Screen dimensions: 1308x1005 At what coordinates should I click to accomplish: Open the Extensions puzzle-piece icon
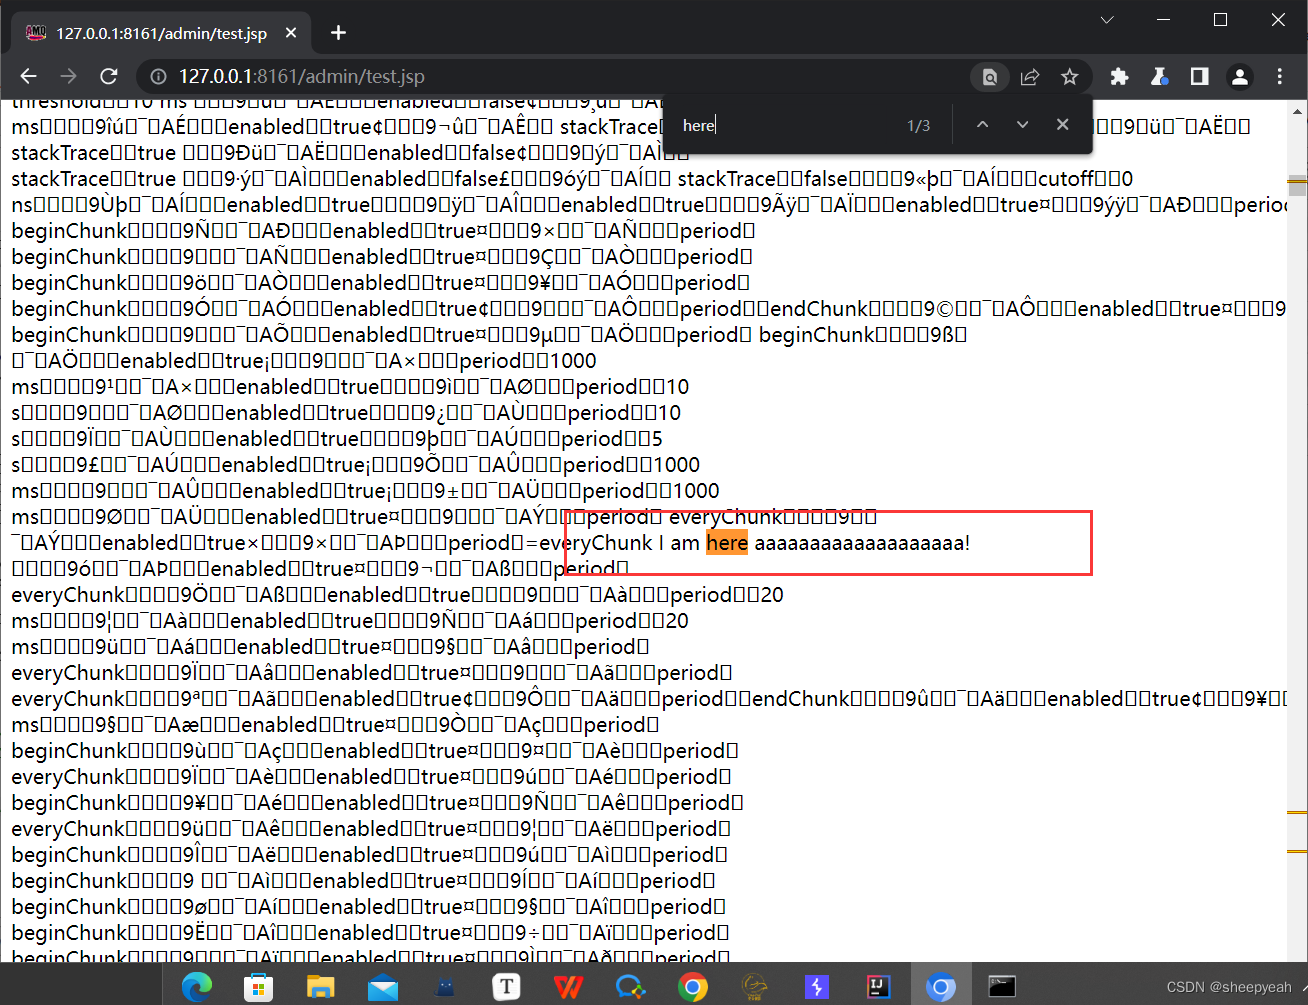click(1119, 76)
